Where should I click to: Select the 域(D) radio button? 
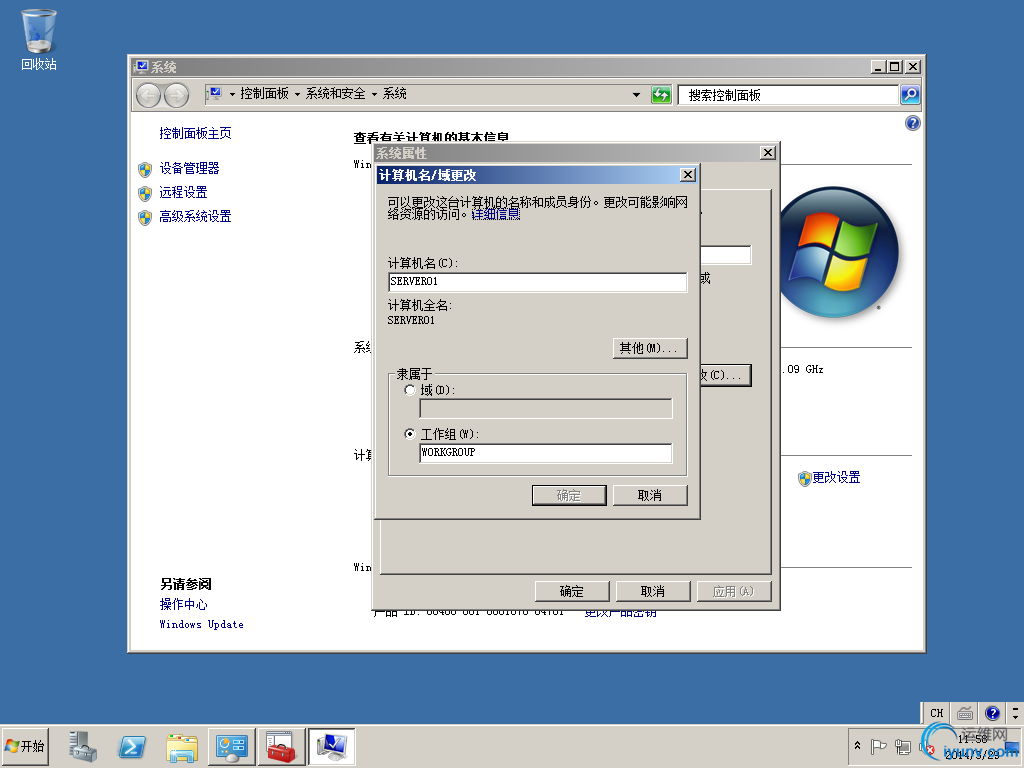pyautogui.click(x=410, y=390)
